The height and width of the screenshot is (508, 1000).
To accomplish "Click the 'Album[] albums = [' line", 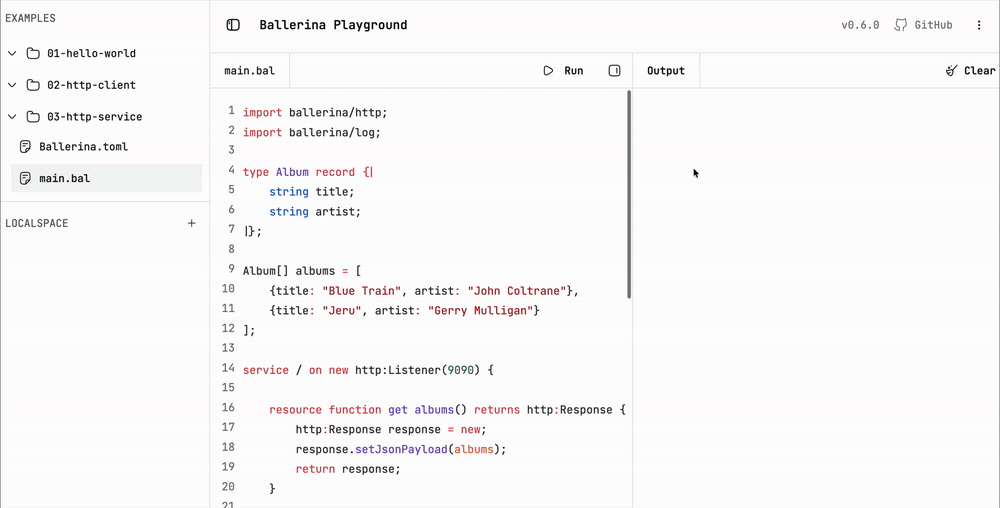I will coord(302,271).
